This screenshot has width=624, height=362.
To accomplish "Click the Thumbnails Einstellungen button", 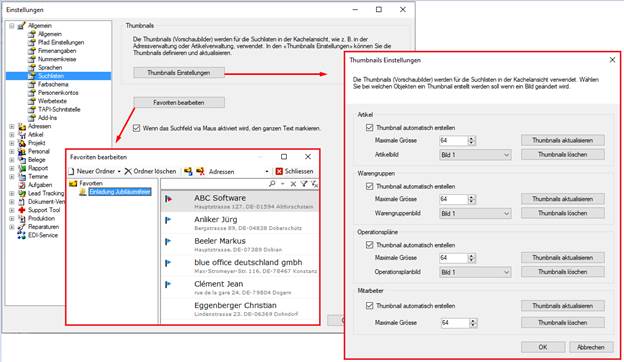I will 179,72.
